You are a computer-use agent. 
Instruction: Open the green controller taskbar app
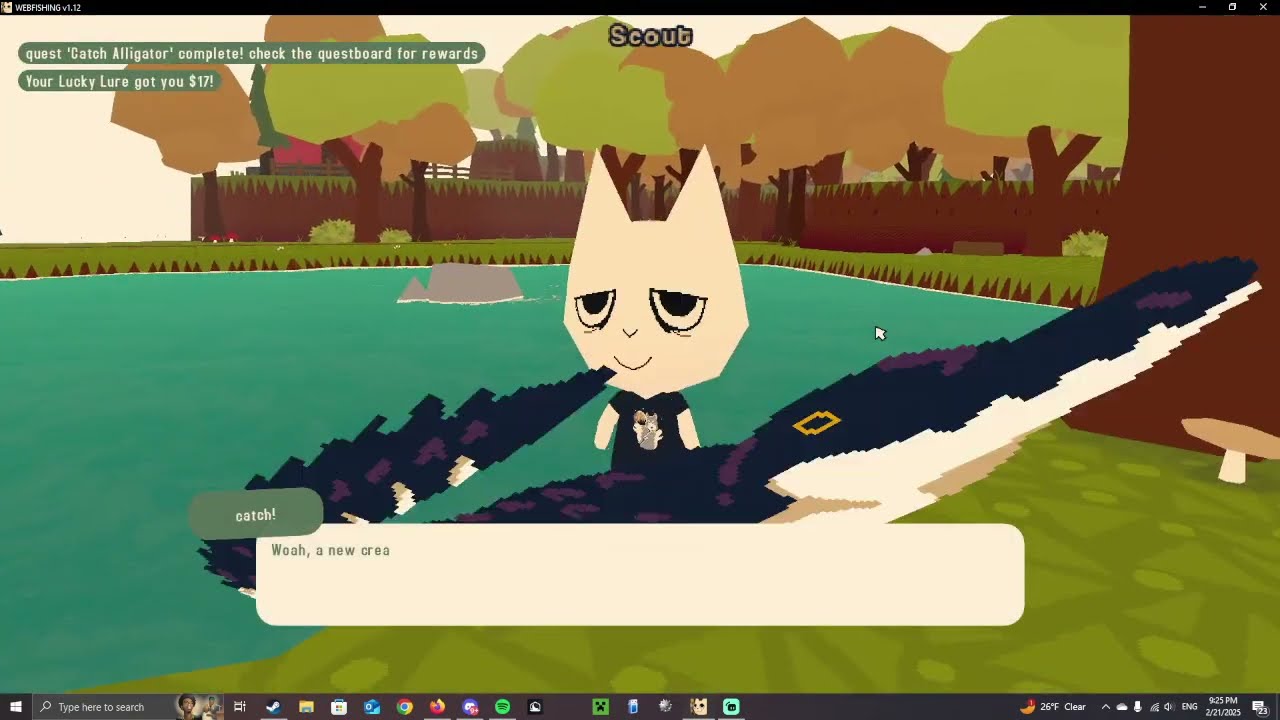pos(731,707)
